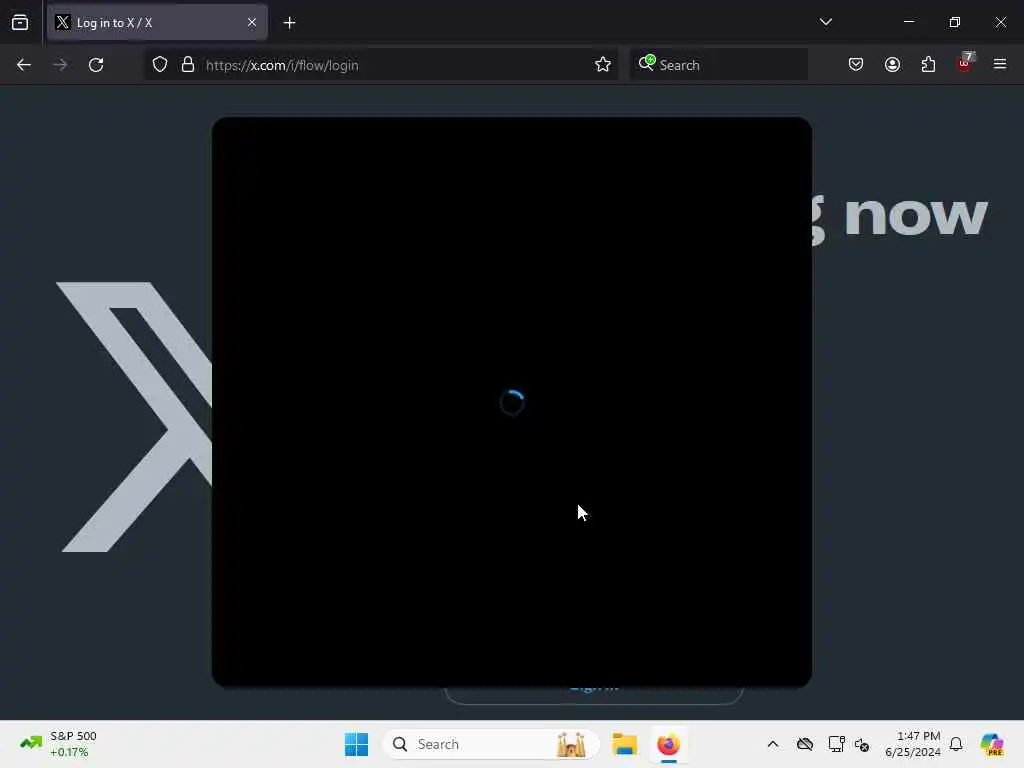Go forward one page

[x=60, y=65]
